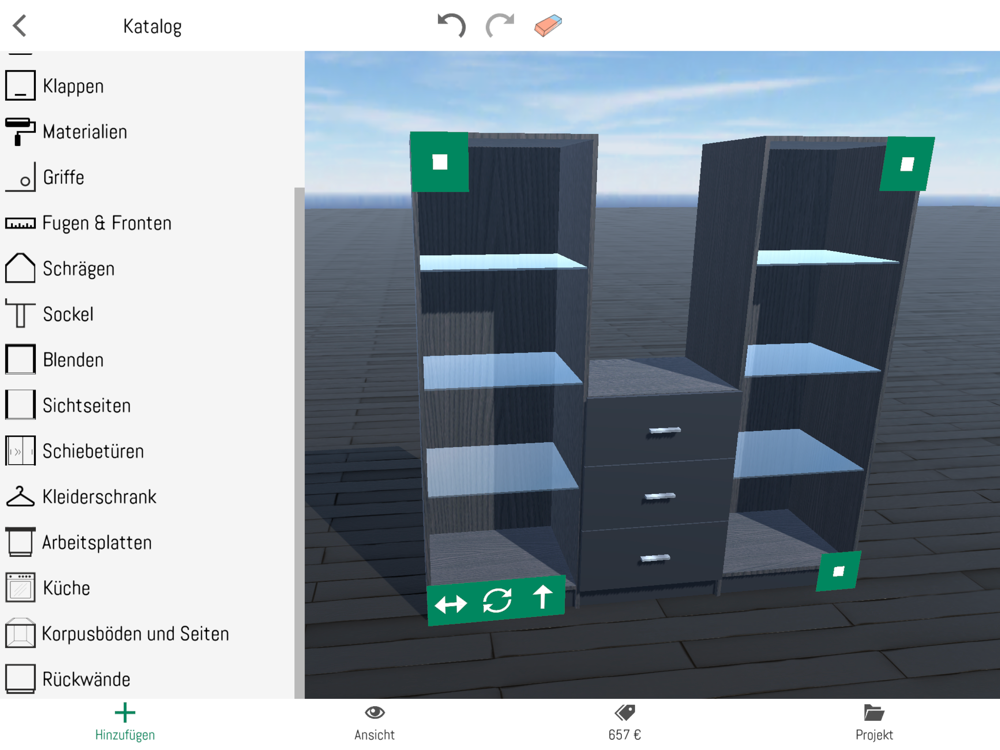
Task: Select the top drawer of the middle cabinet
Action: (x=663, y=430)
